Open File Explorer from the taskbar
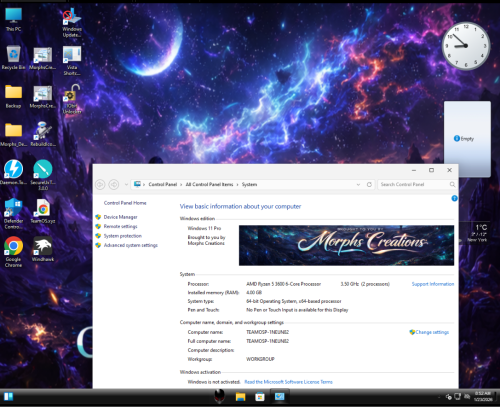 pos(240,397)
